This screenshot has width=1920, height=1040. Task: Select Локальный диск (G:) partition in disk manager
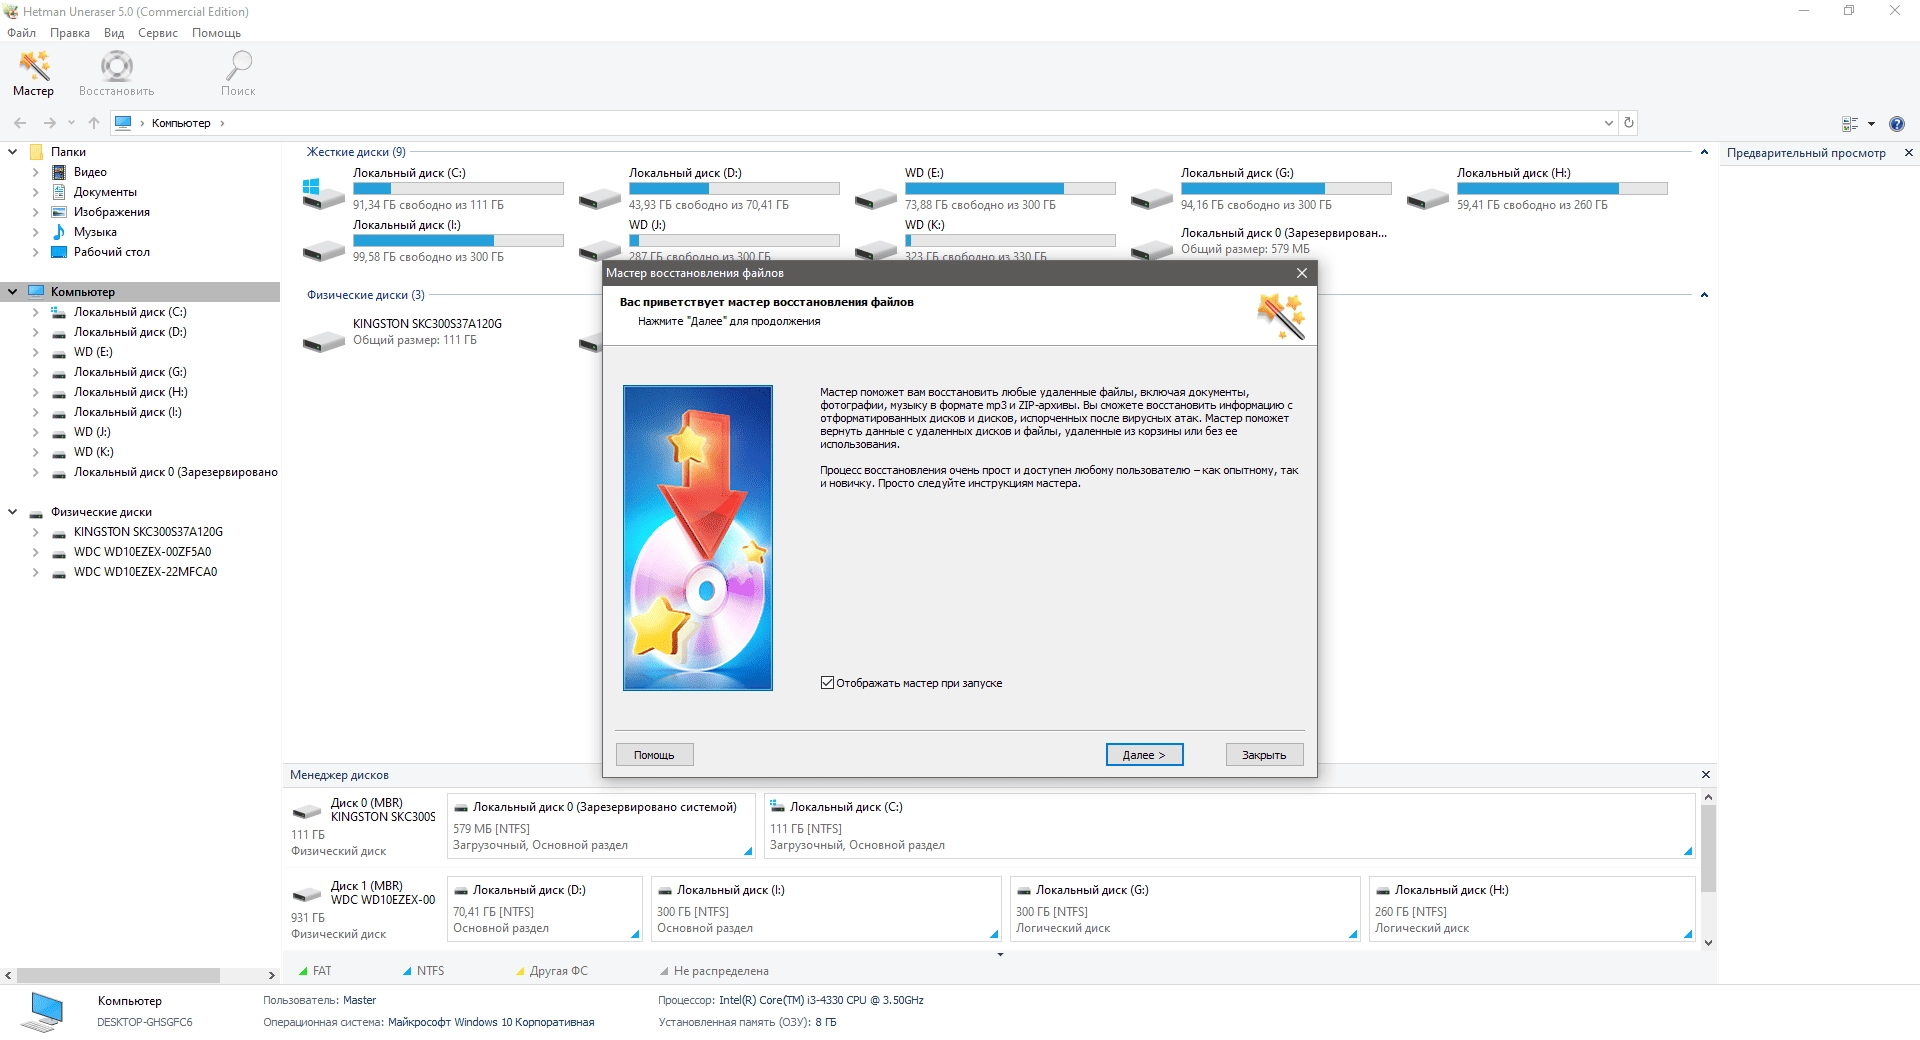pyautogui.click(x=1185, y=909)
